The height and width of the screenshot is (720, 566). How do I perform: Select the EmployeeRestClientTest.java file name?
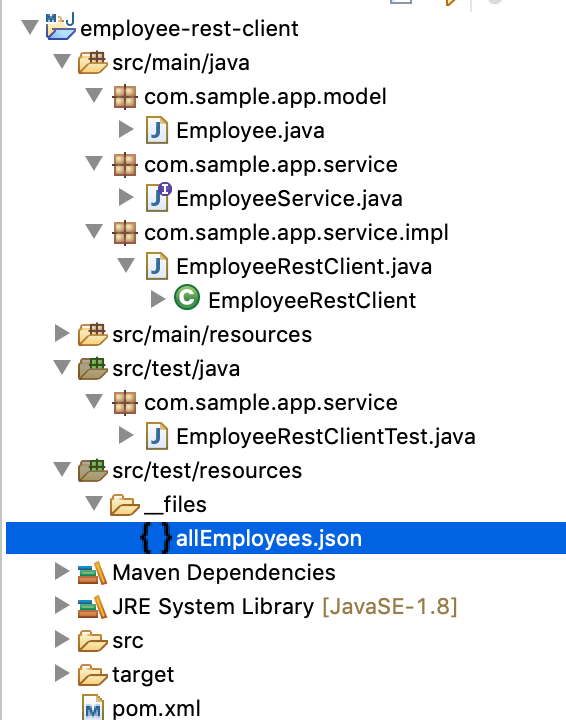(326, 437)
